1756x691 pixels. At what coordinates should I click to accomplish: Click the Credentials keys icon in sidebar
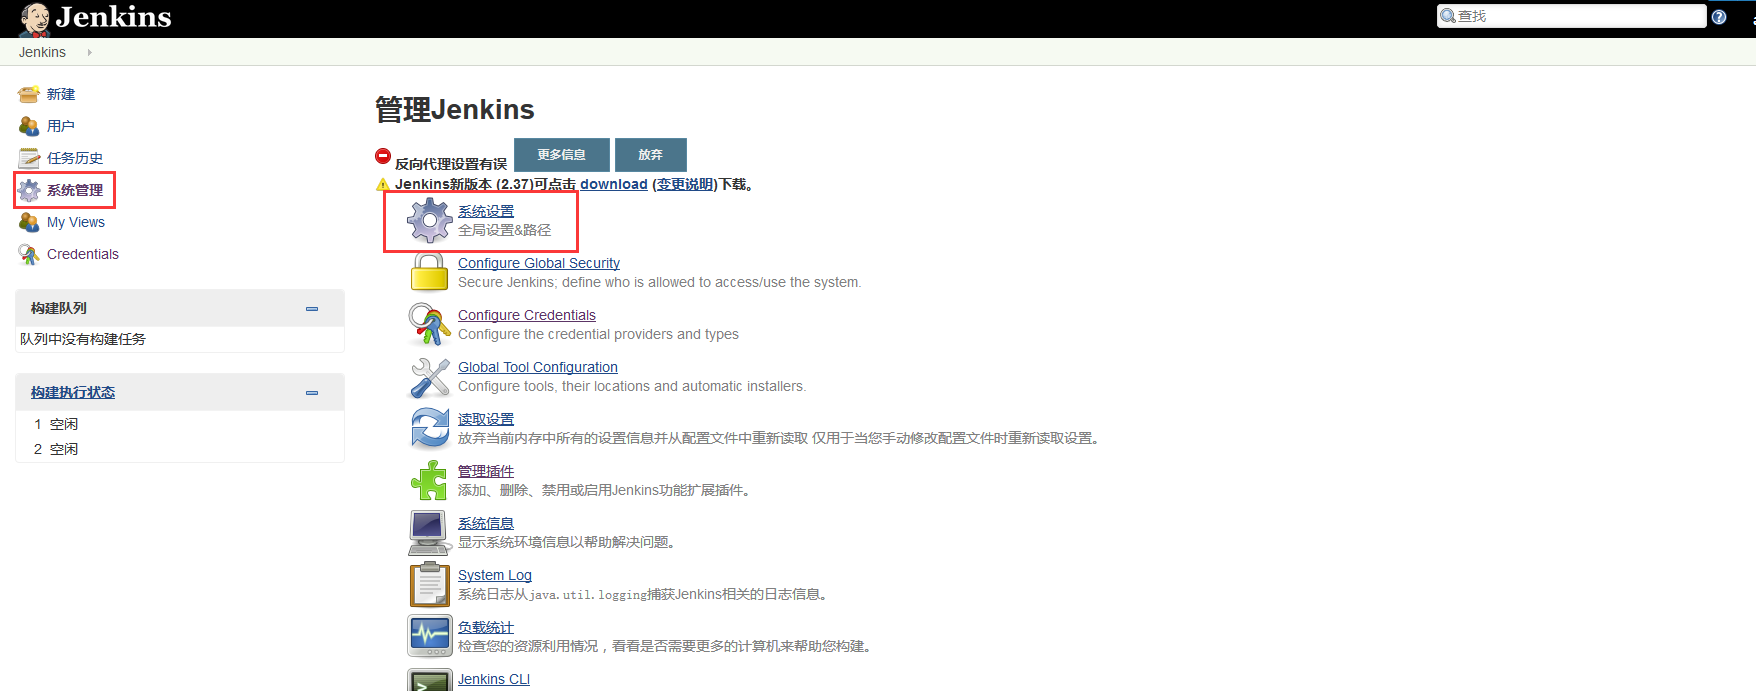[x=29, y=254]
